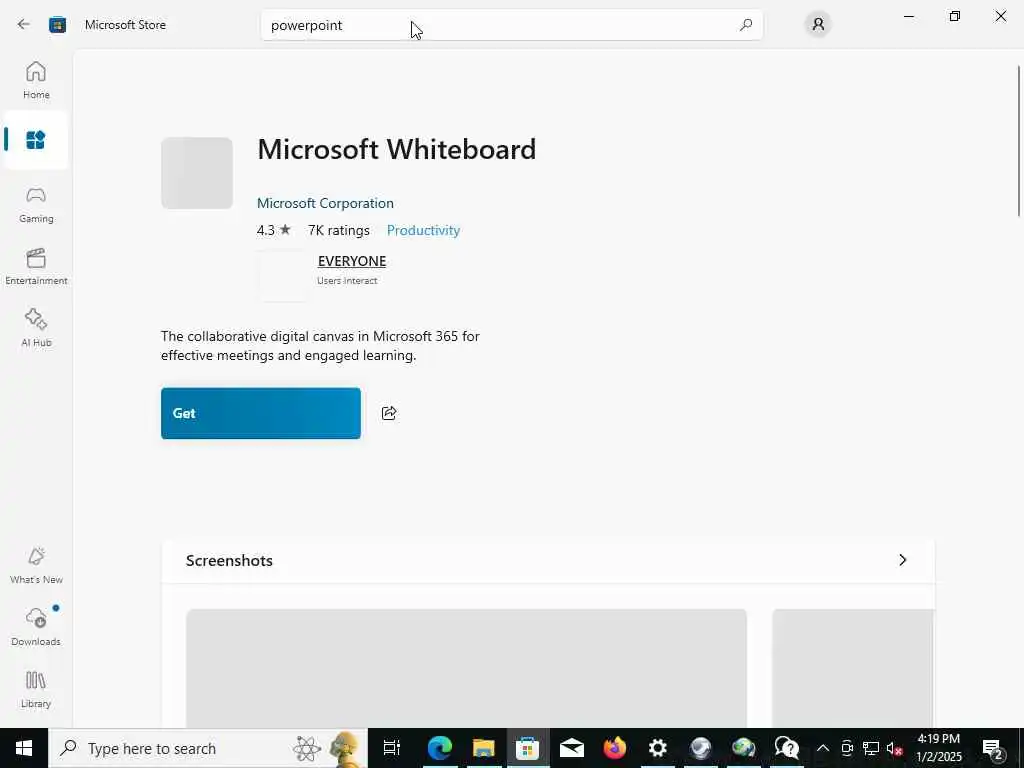Open AI Hub in the sidebar

(36, 328)
